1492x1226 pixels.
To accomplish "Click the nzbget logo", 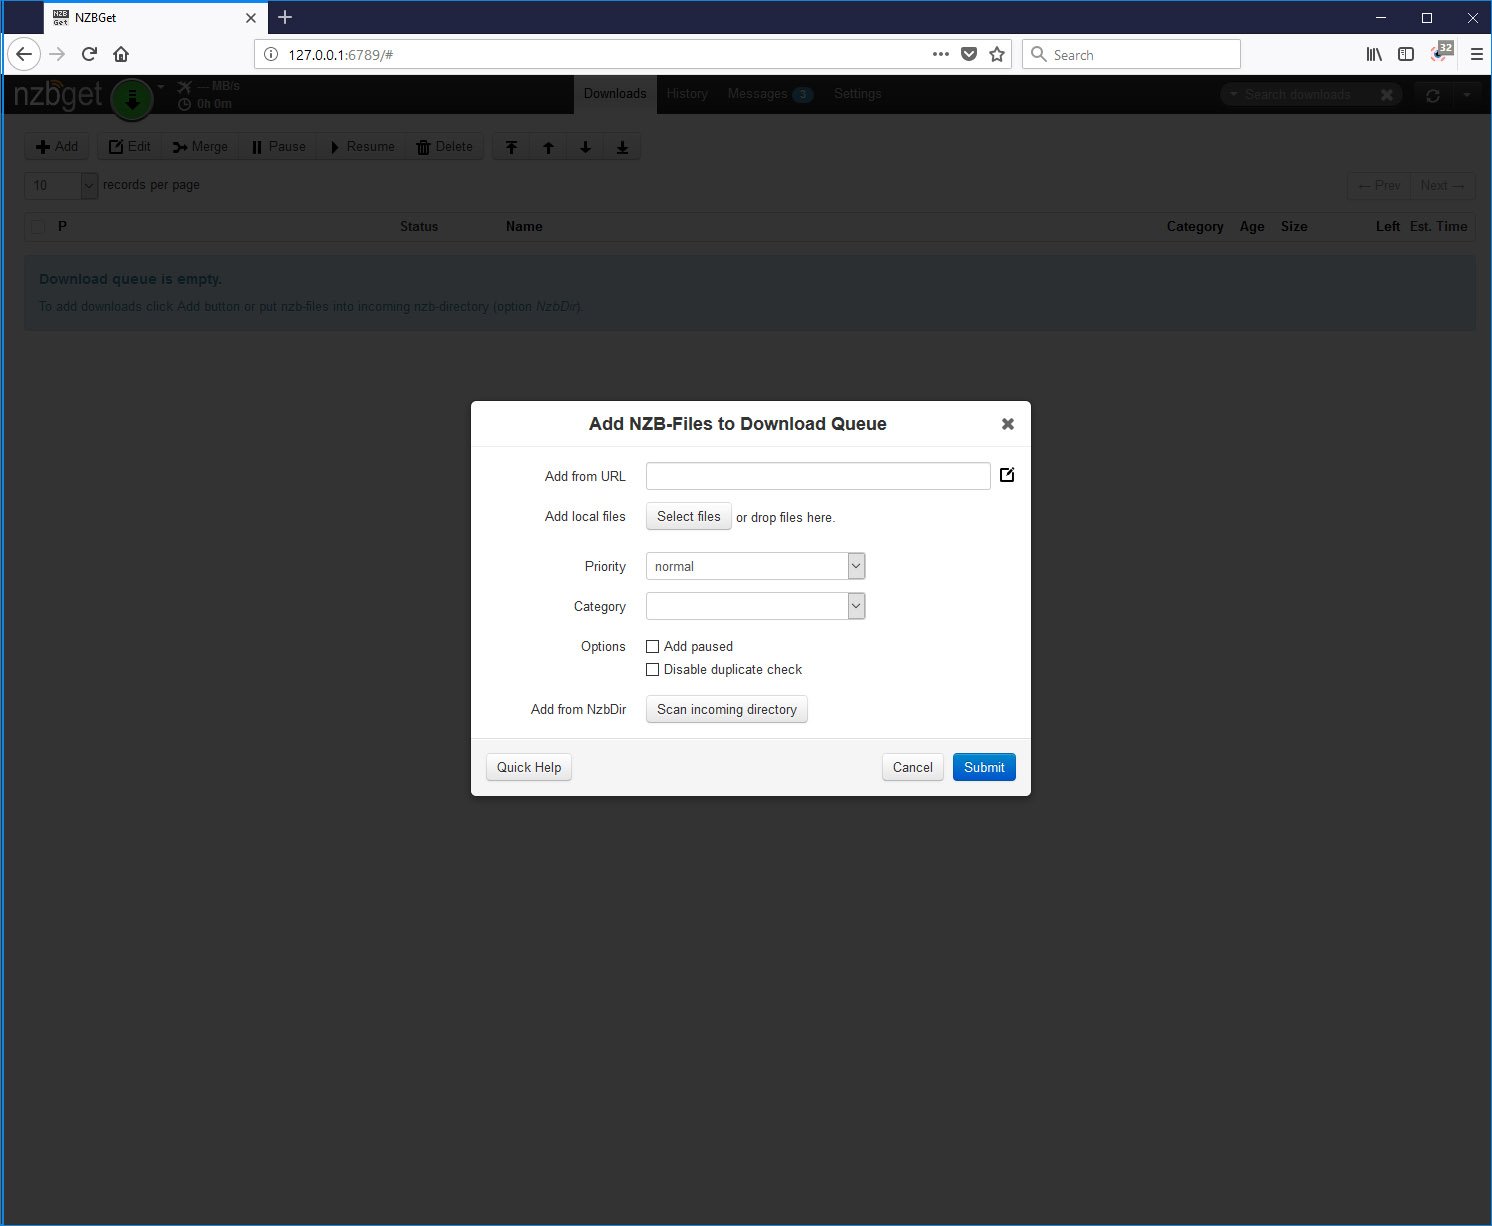I will coord(58,95).
